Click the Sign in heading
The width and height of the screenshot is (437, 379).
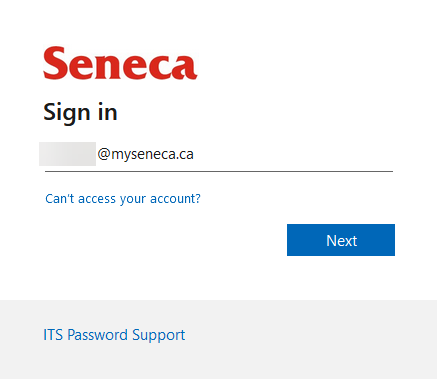click(x=80, y=112)
